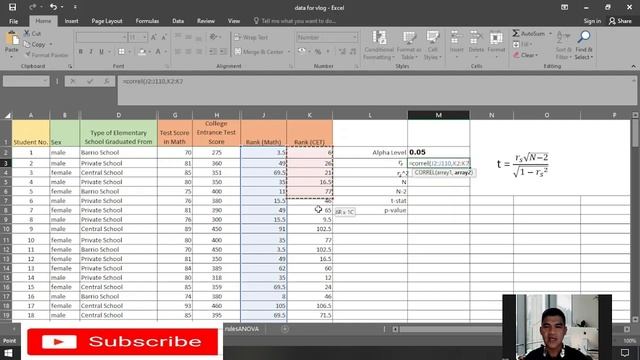Click the Name Box field
The width and height of the screenshot is (640, 360).
[26, 81]
